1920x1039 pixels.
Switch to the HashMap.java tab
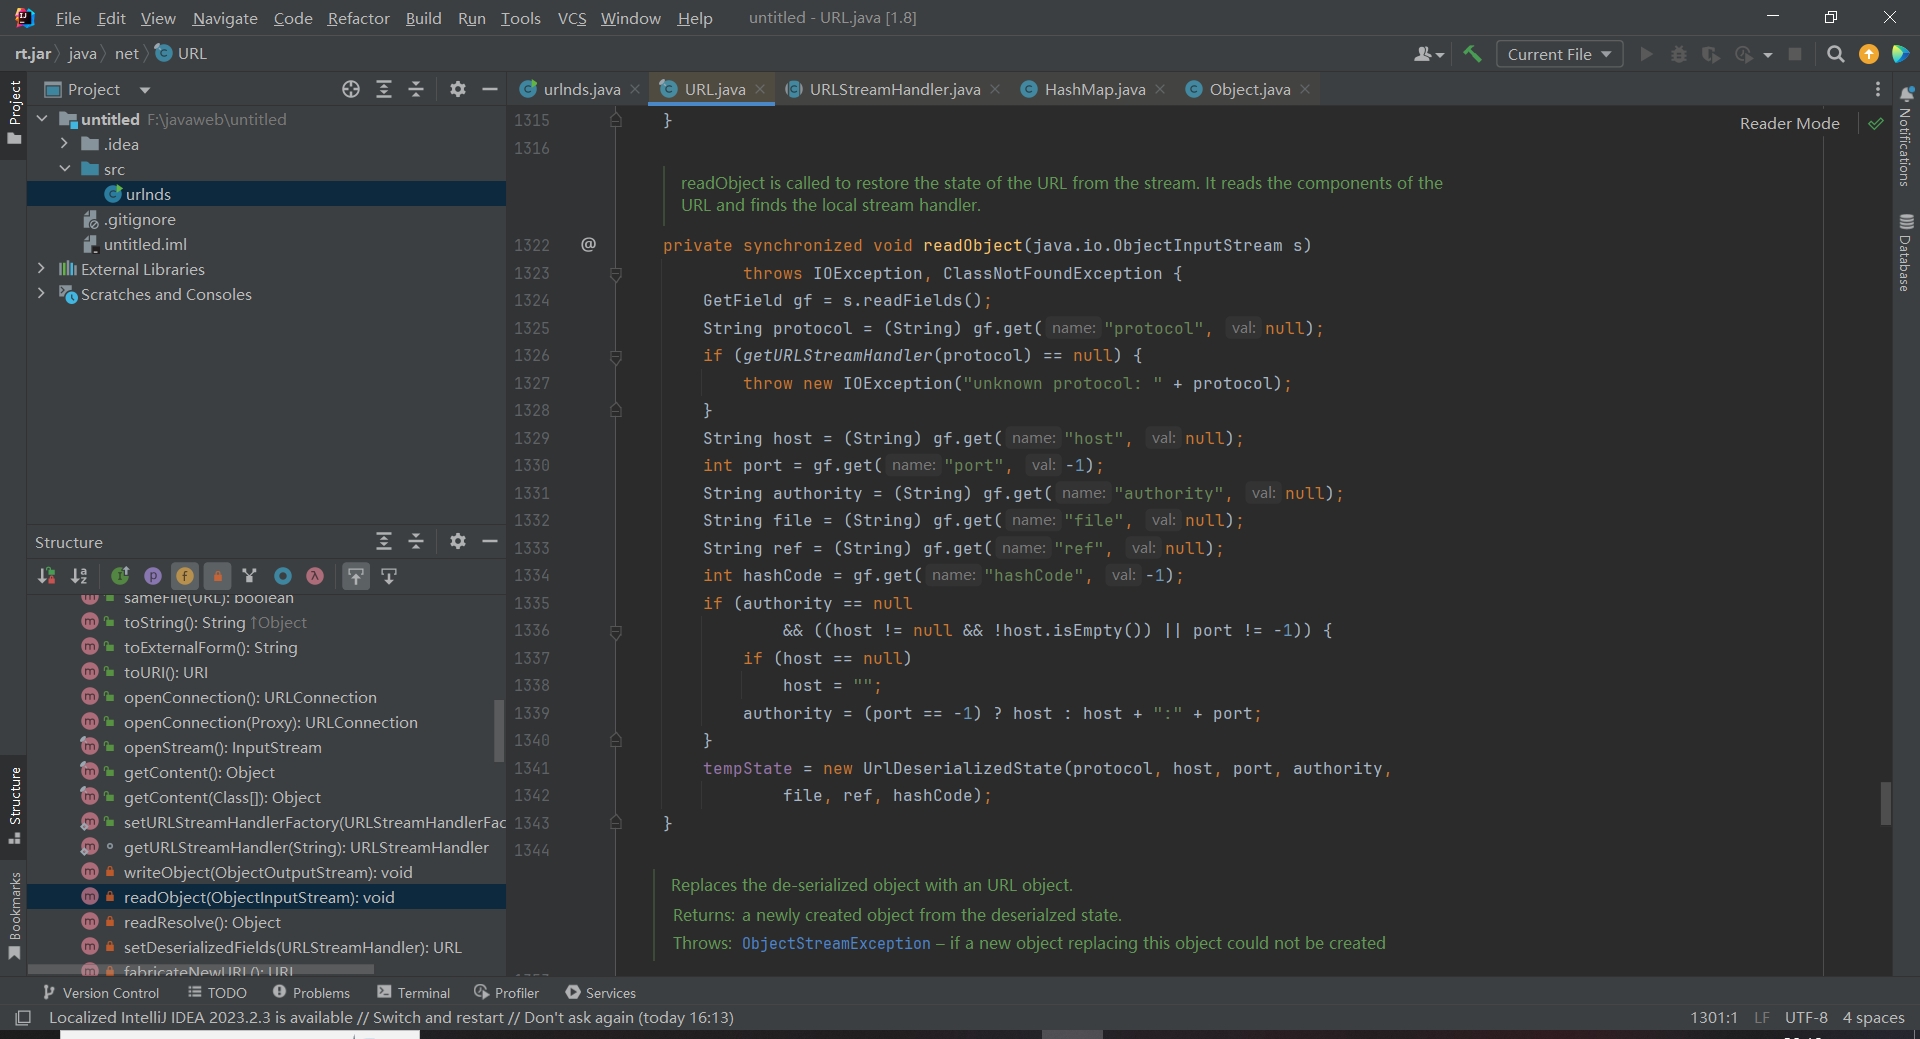tap(1094, 89)
